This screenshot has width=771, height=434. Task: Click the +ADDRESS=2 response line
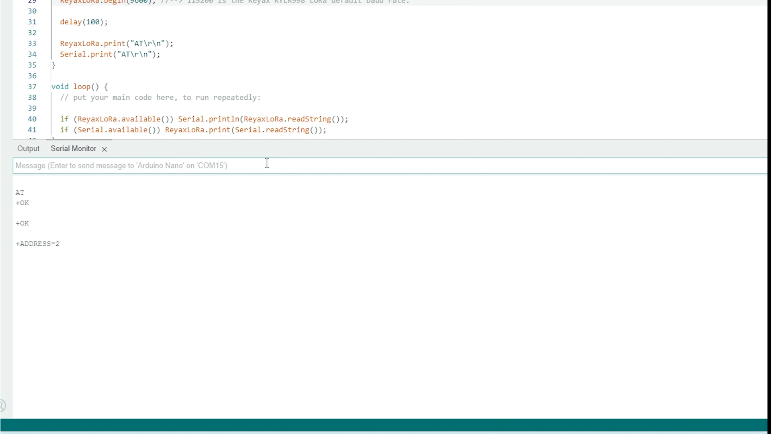(x=38, y=243)
